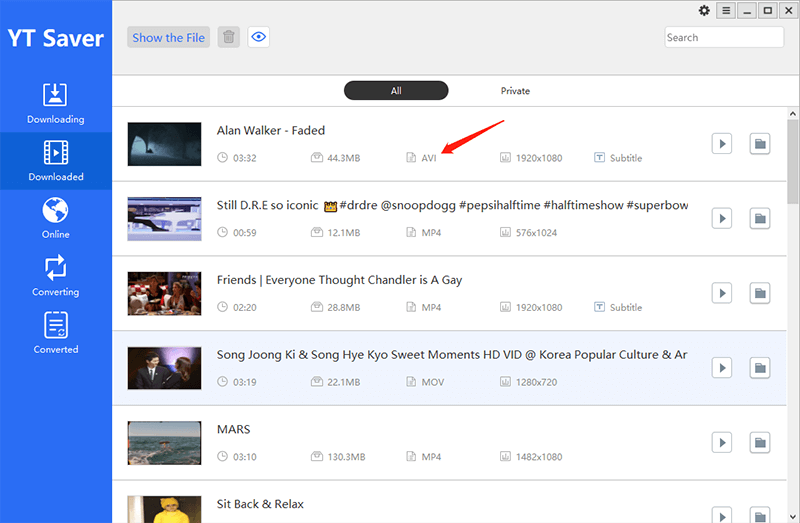The width and height of the screenshot is (800, 523).
Task: Click the AVI format label
Action: (x=429, y=158)
